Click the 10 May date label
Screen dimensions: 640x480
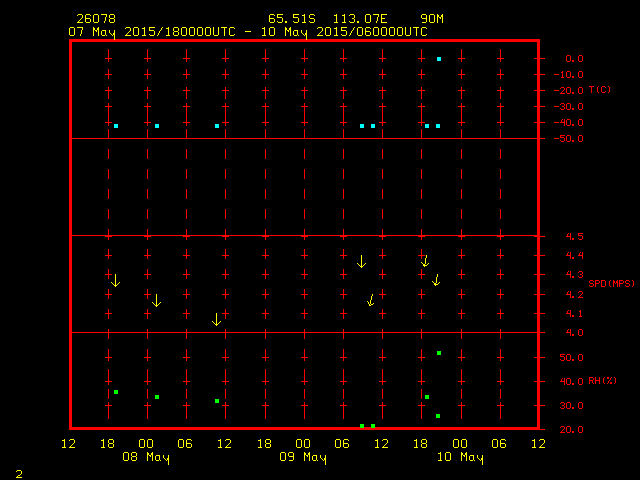coord(460,458)
